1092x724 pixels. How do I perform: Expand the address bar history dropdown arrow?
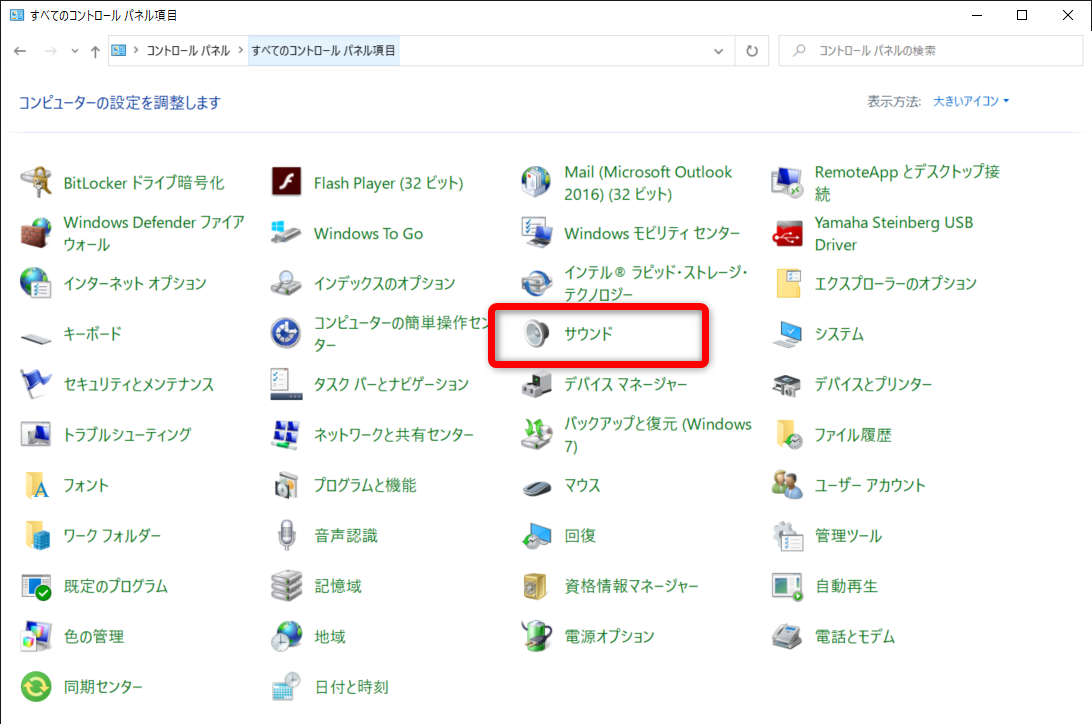[718, 51]
